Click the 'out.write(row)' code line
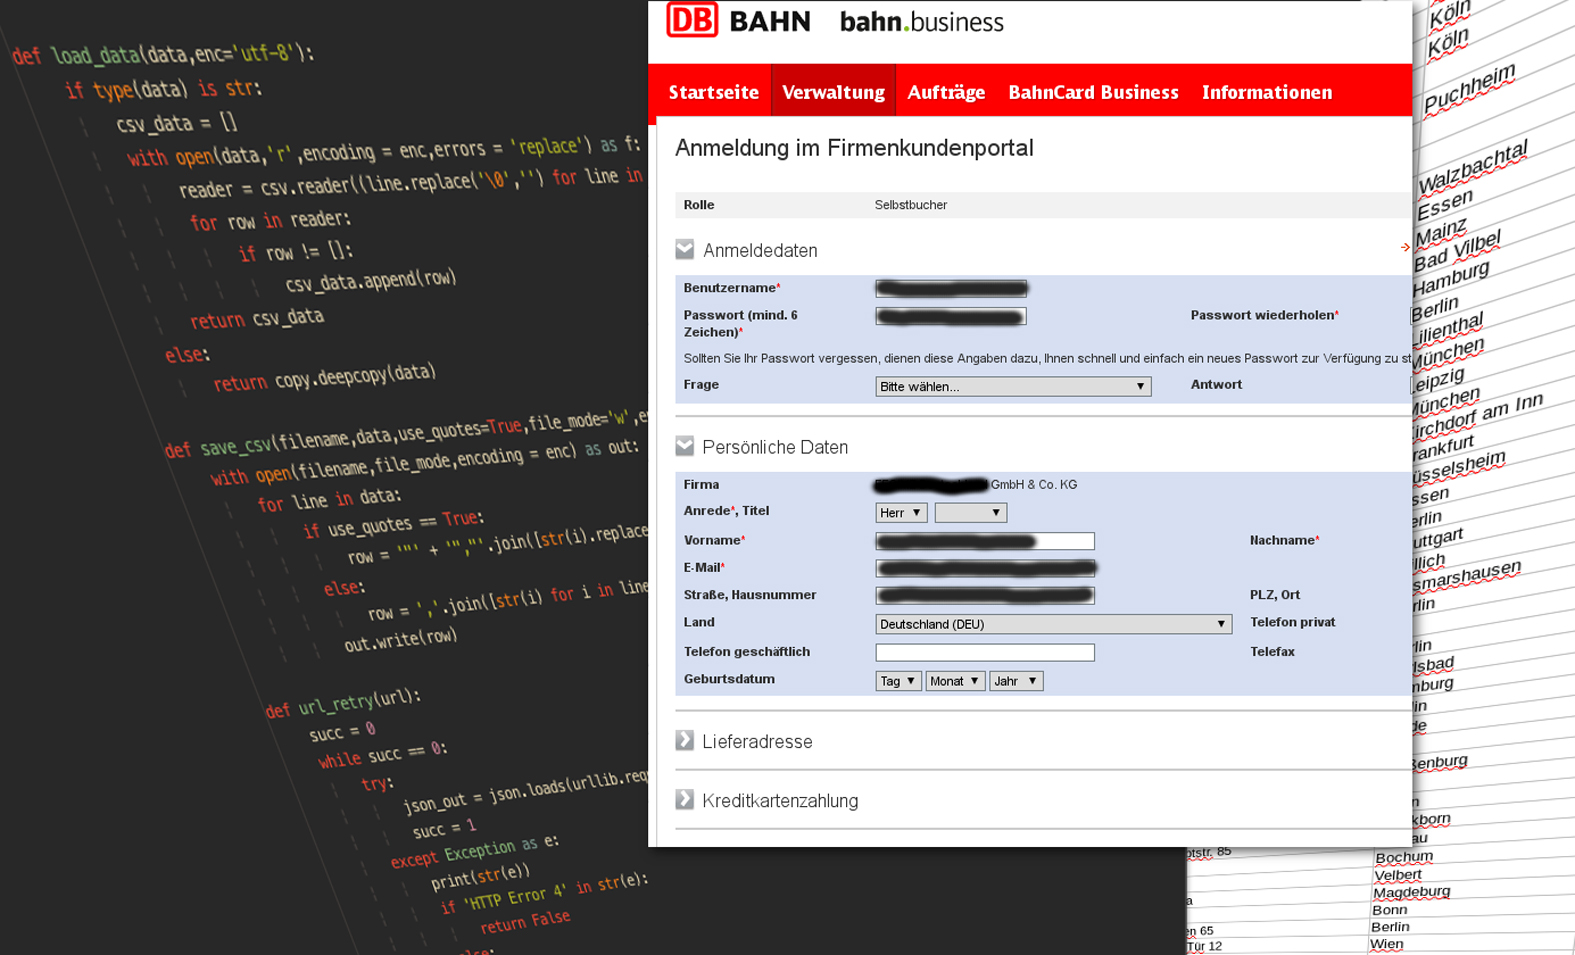Screen dimensions: 1575x955 point(400,640)
